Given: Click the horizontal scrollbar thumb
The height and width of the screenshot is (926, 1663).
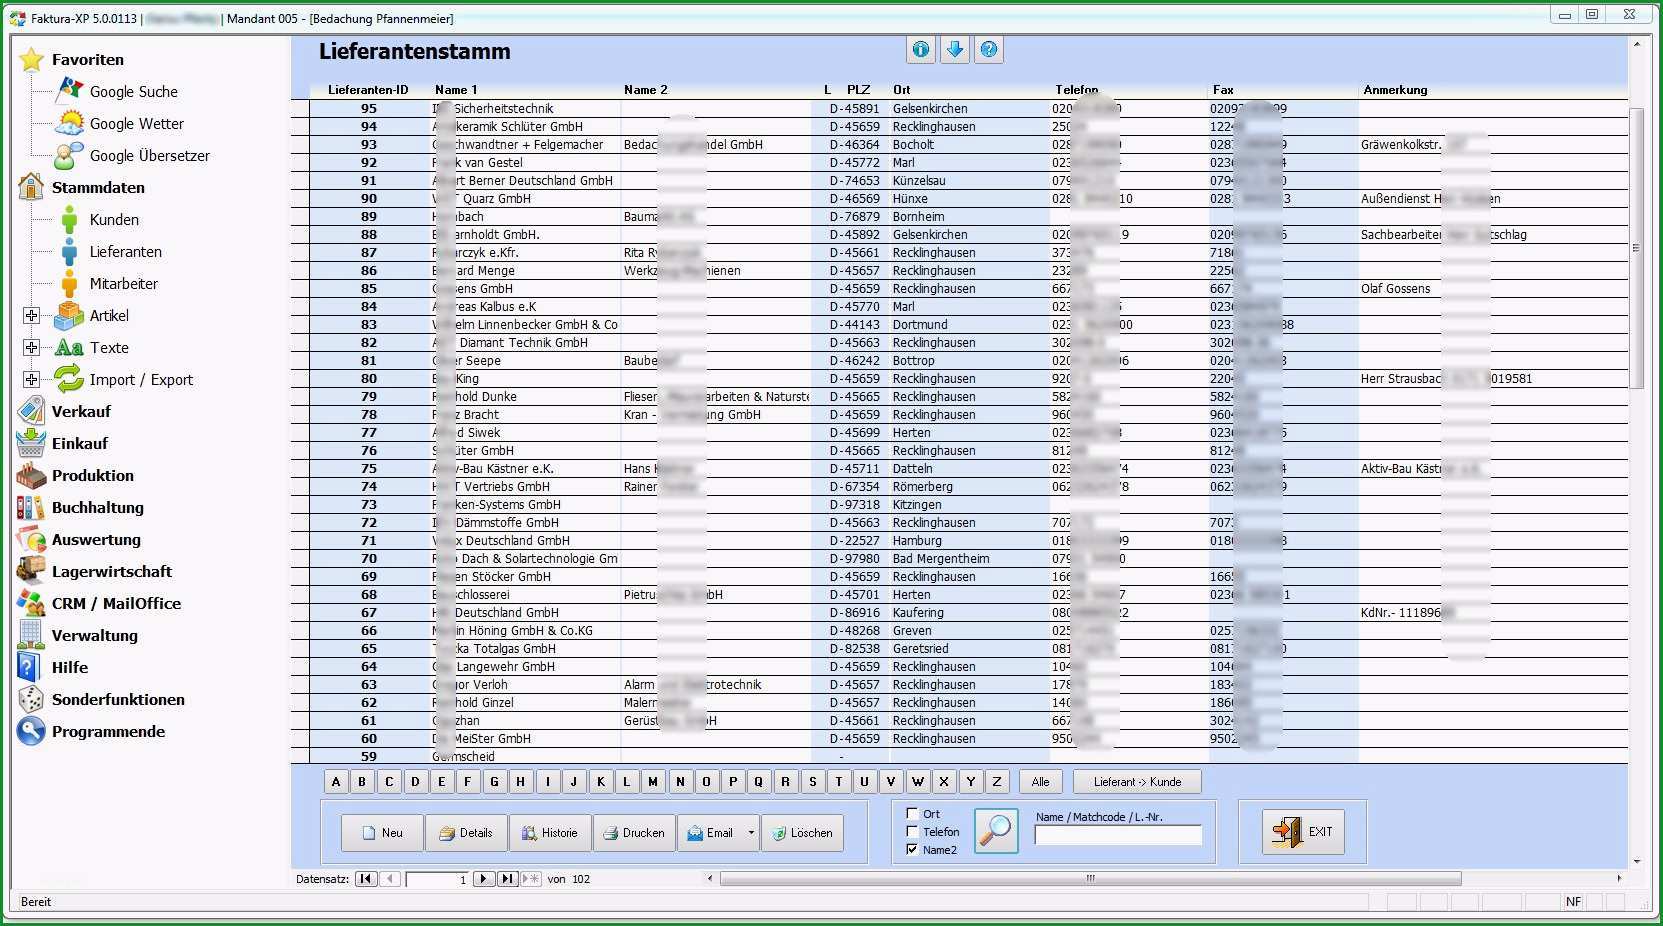Looking at the screenshot, I should point(1090,878).
